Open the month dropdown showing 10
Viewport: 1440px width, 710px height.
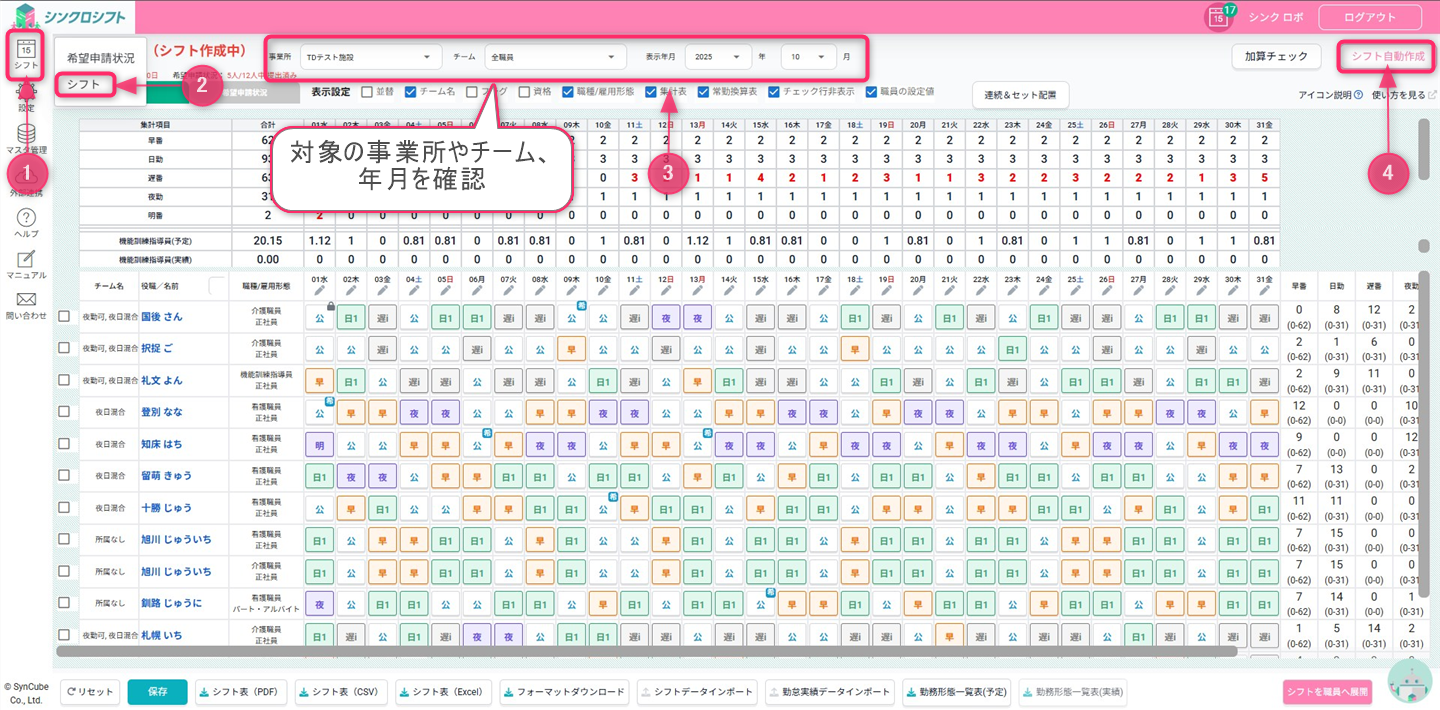coord(808,57)
